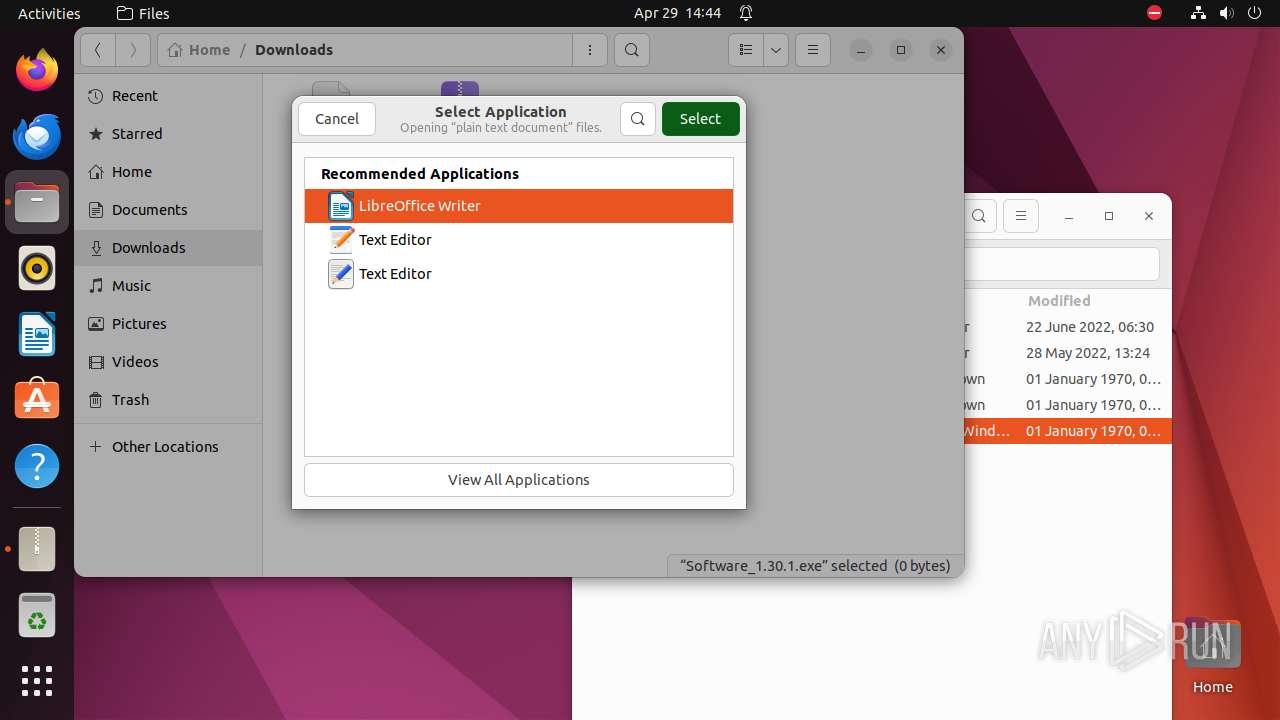The height and width of the screenshot is (720, 1280).
Task: Cancel the Select Application dialog
Action: pos(337,119)
